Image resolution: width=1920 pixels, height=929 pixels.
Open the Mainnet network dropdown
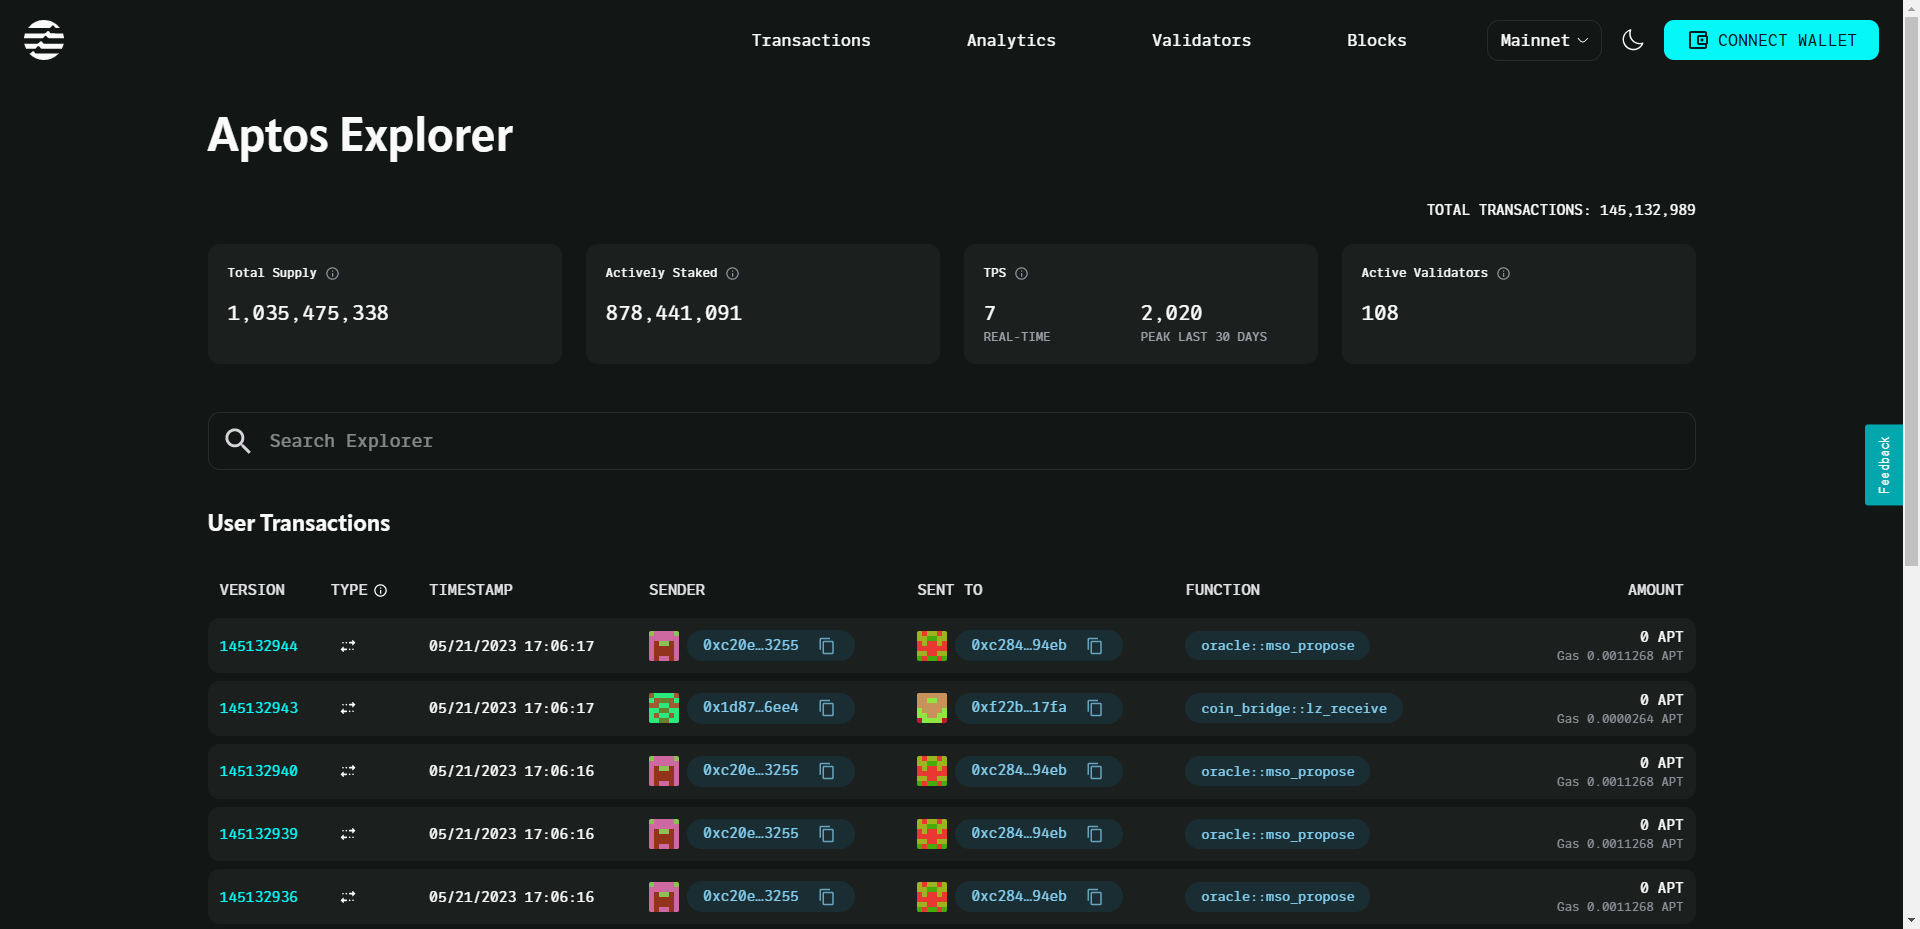(1543, 40)
